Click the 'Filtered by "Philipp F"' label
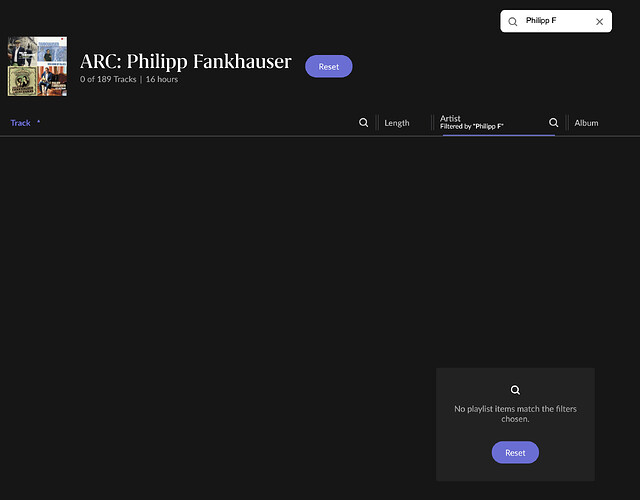 pos(472,127)
